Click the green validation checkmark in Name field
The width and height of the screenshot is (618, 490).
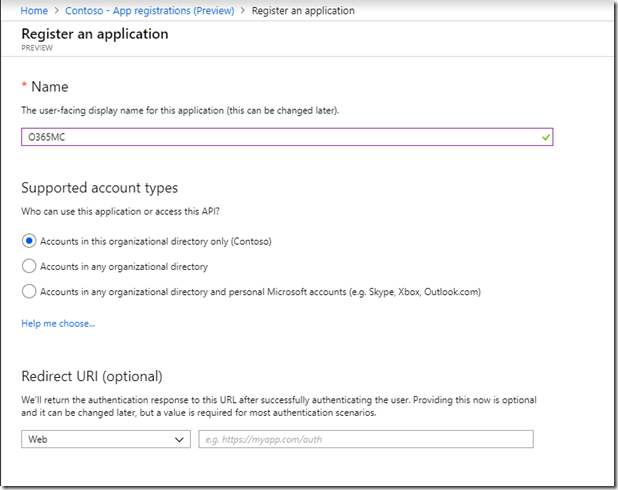click(546, 137)
